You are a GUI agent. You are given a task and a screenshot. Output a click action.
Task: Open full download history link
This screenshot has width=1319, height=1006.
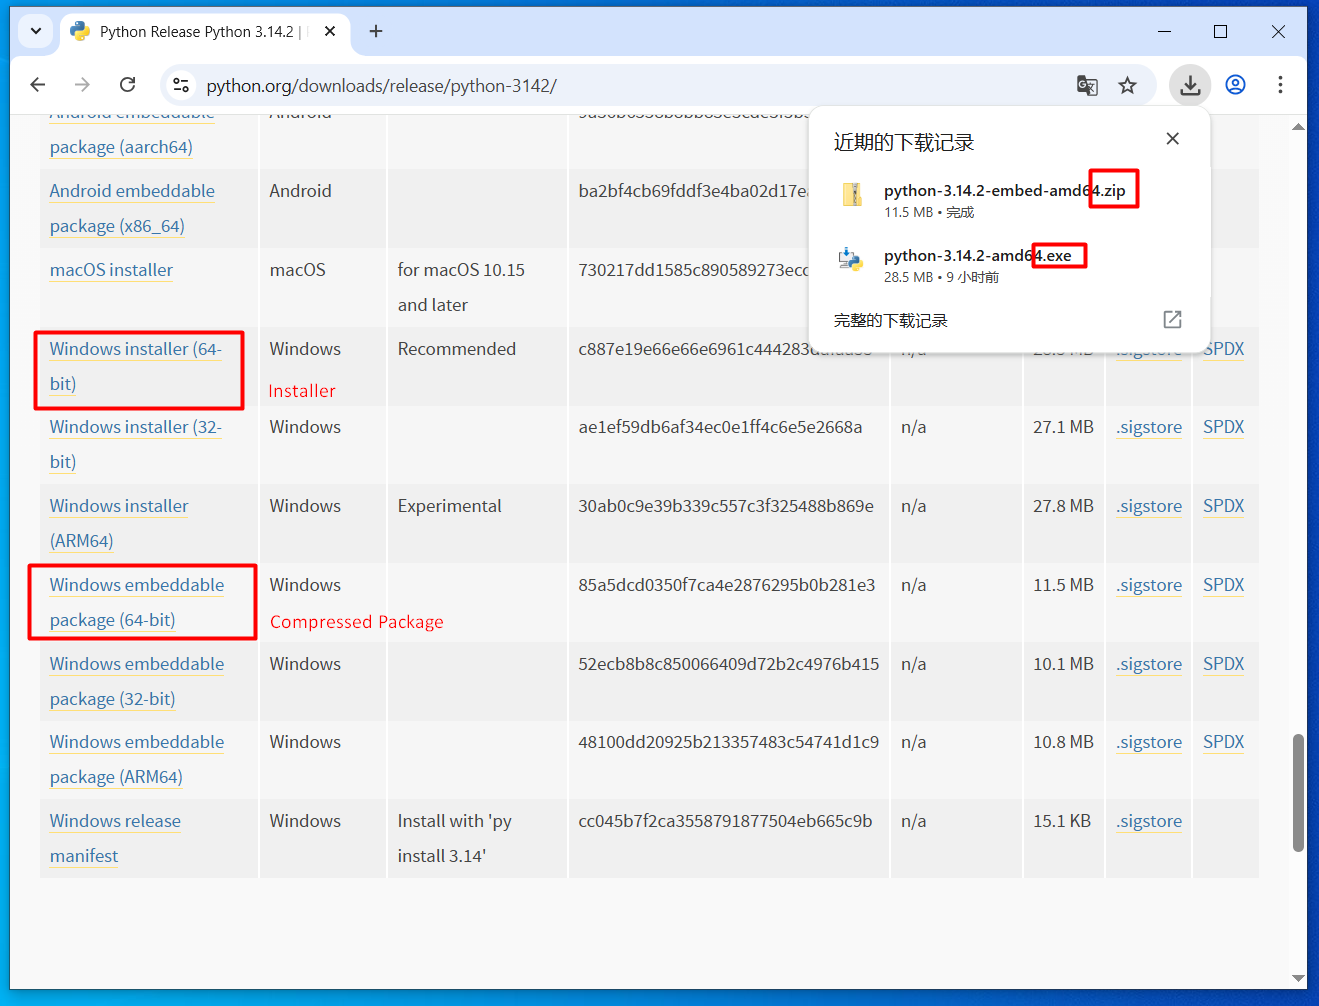coord(891,321)
